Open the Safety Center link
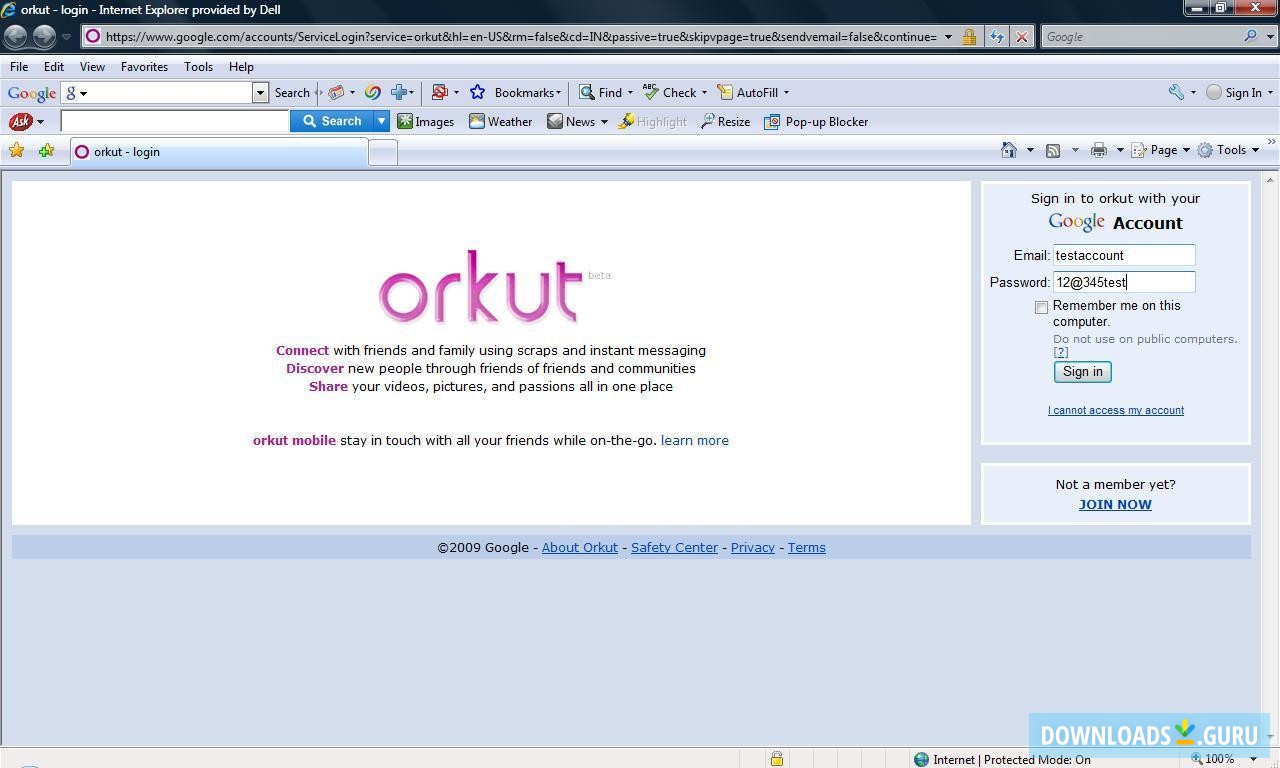Screen dimensions: 1280x768 (x=674, y=547)
